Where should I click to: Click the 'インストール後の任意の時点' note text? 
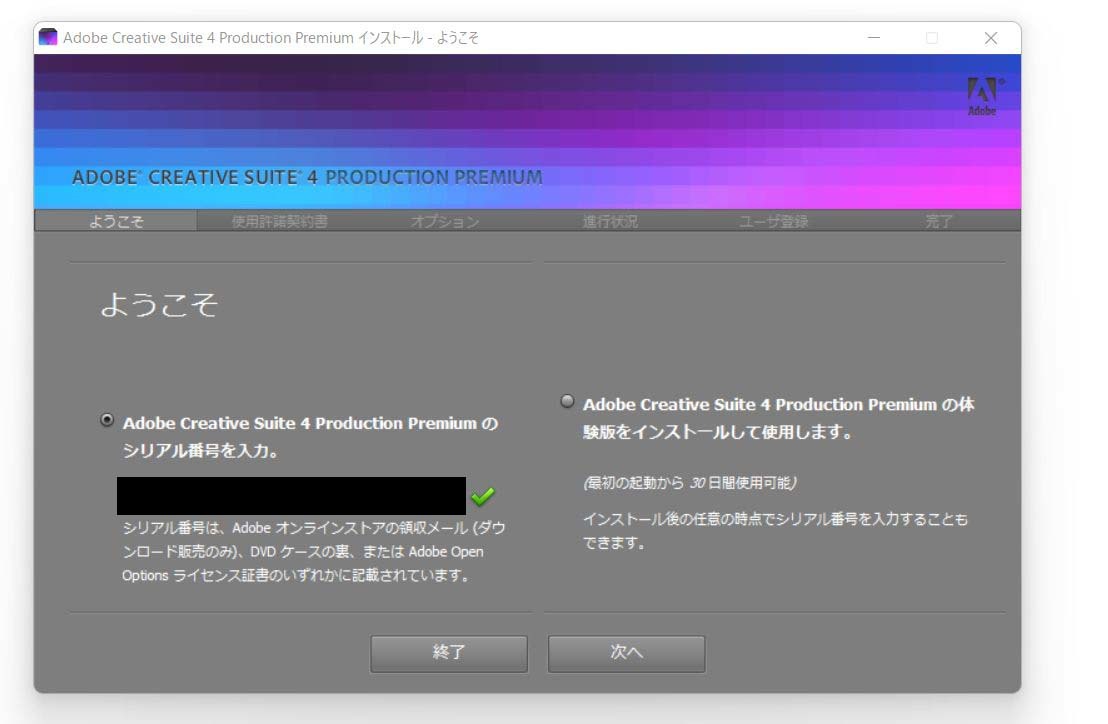tap(775, 531)
